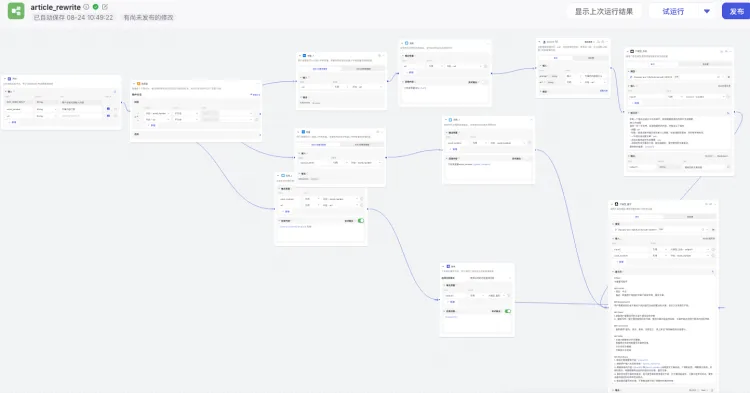Click the orange condition selector node icon
Screen dimensions: 750x393
[x=139, y=84]
